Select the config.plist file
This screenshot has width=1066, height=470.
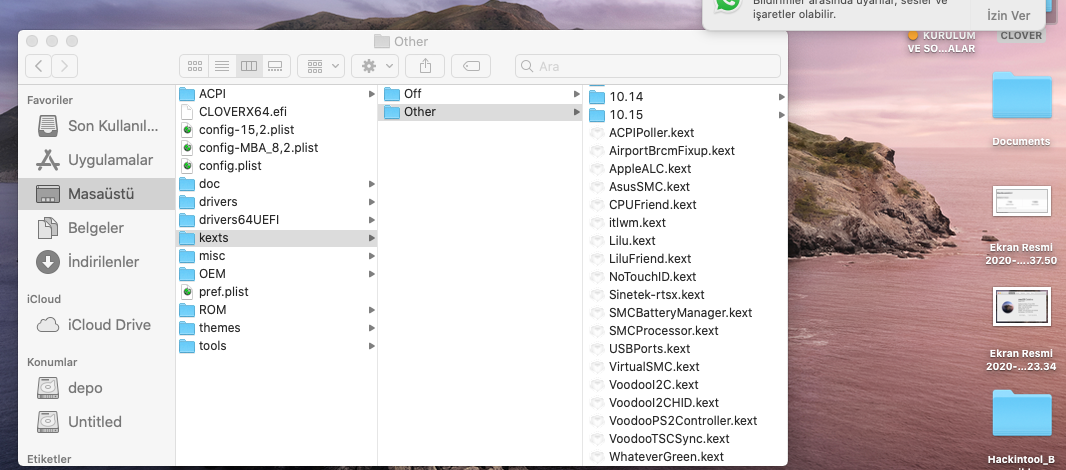pos(230,166)
